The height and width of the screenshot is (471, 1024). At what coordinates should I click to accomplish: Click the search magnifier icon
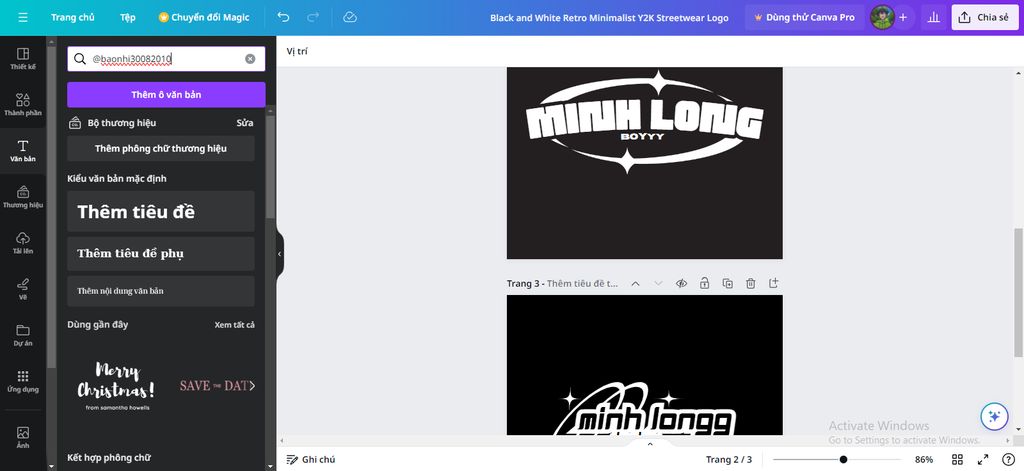[80, 59]
